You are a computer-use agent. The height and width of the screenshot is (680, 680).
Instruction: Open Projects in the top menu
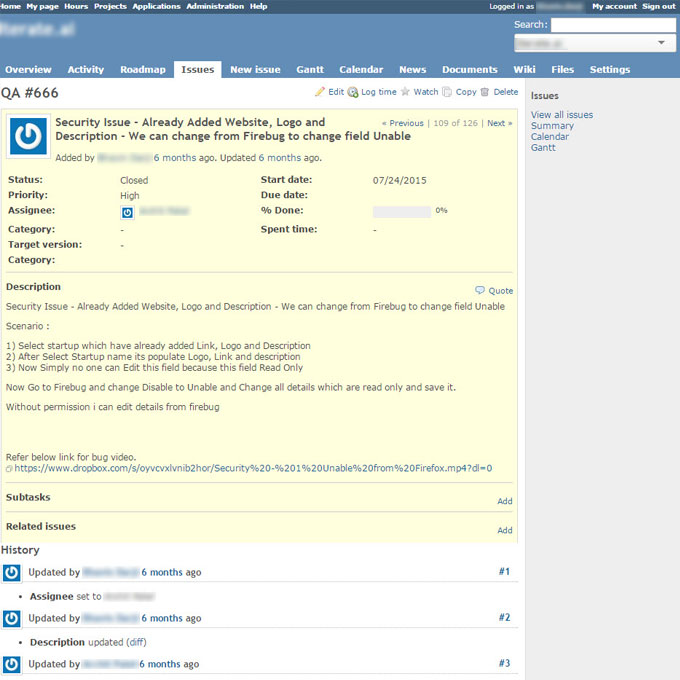click(x=111, y=7)
